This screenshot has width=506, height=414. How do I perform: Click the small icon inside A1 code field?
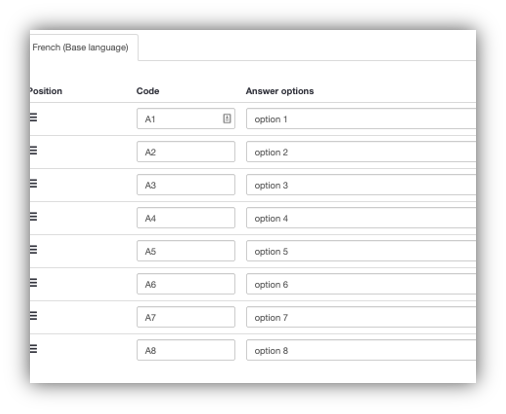(x=227, y=118)
